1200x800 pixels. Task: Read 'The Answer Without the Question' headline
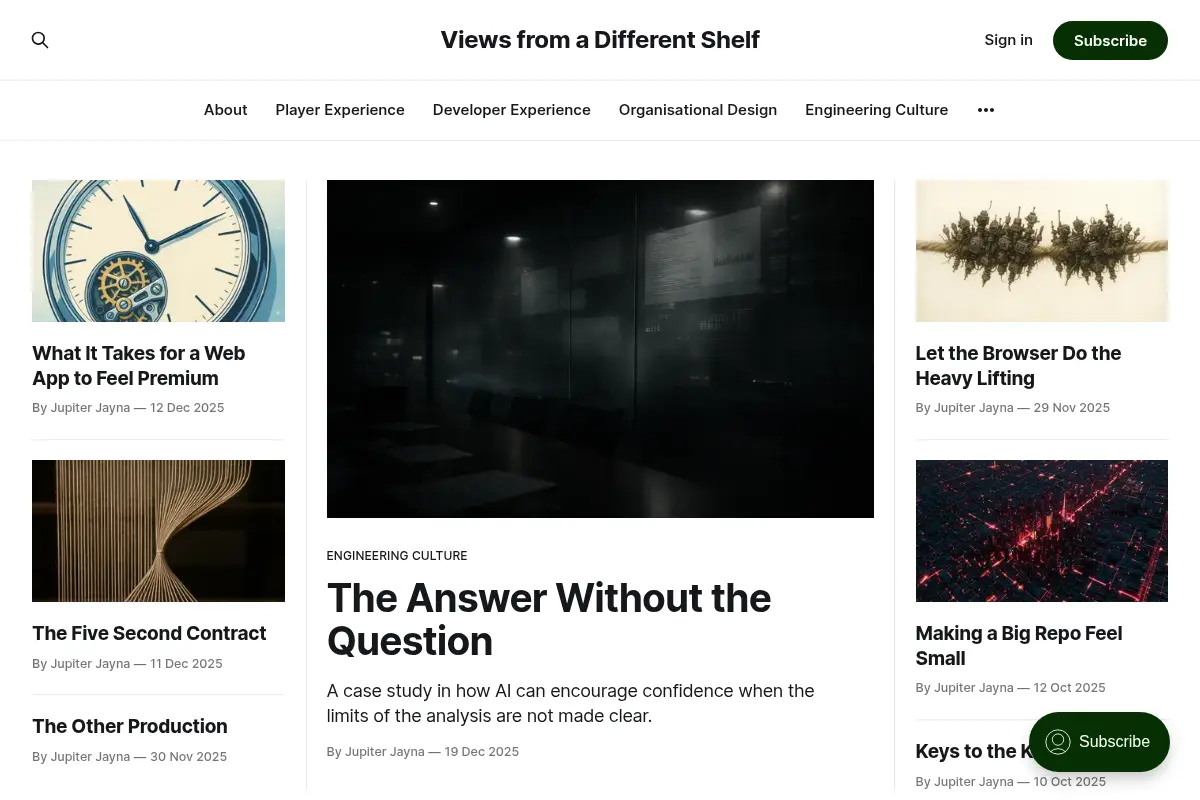pyautogui.click(x=549, y=619)
